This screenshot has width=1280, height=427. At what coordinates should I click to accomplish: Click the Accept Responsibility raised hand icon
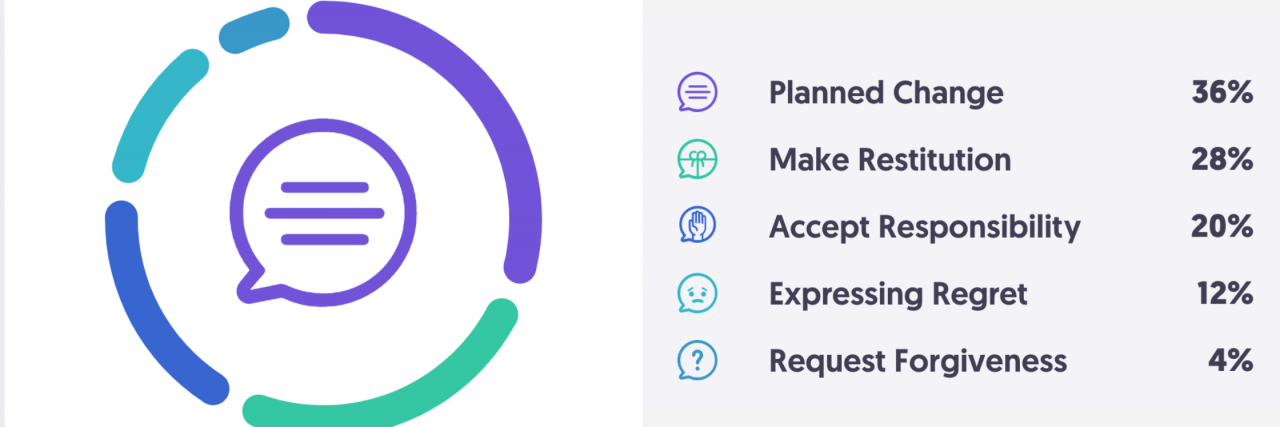click(x=697, y=226)
